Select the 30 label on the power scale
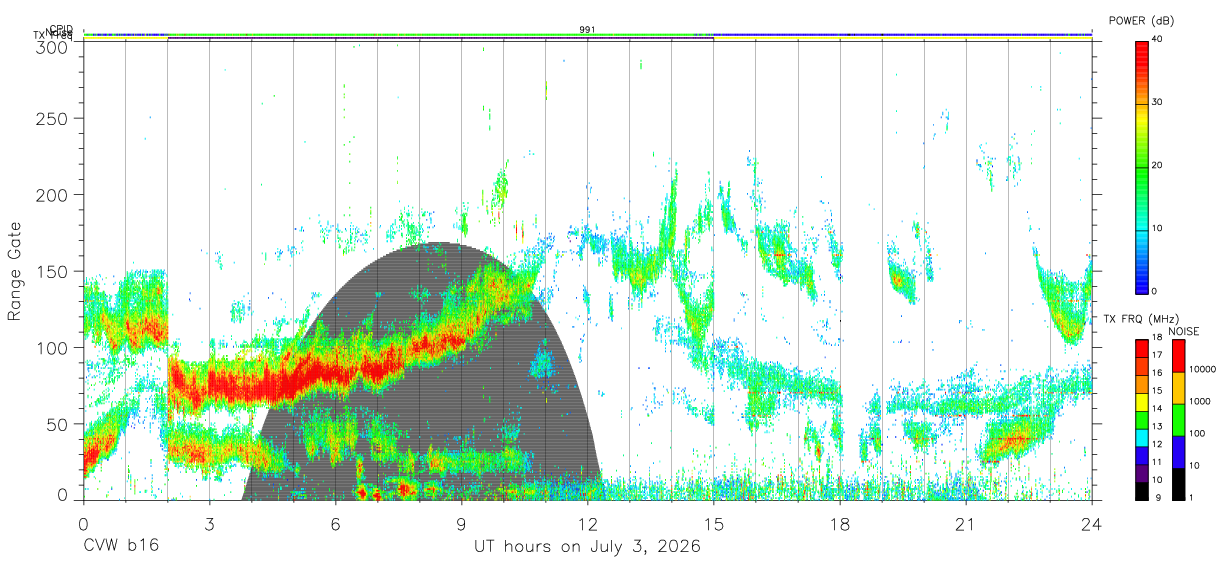This screenshot has width=1228, height=567. (1158, 103)
